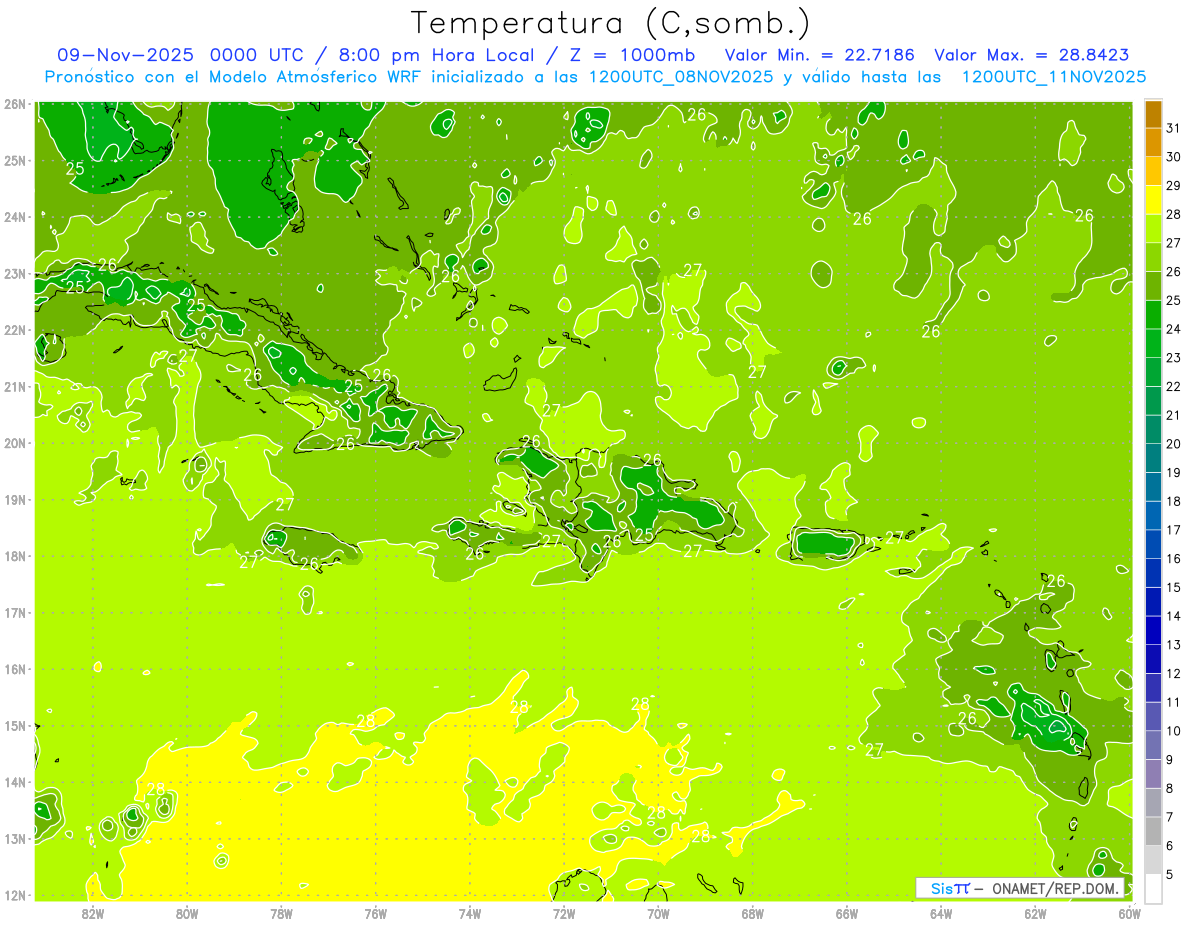Click the '82W' longitude axis label
The image size is (1200, 927).
point(93,913)
